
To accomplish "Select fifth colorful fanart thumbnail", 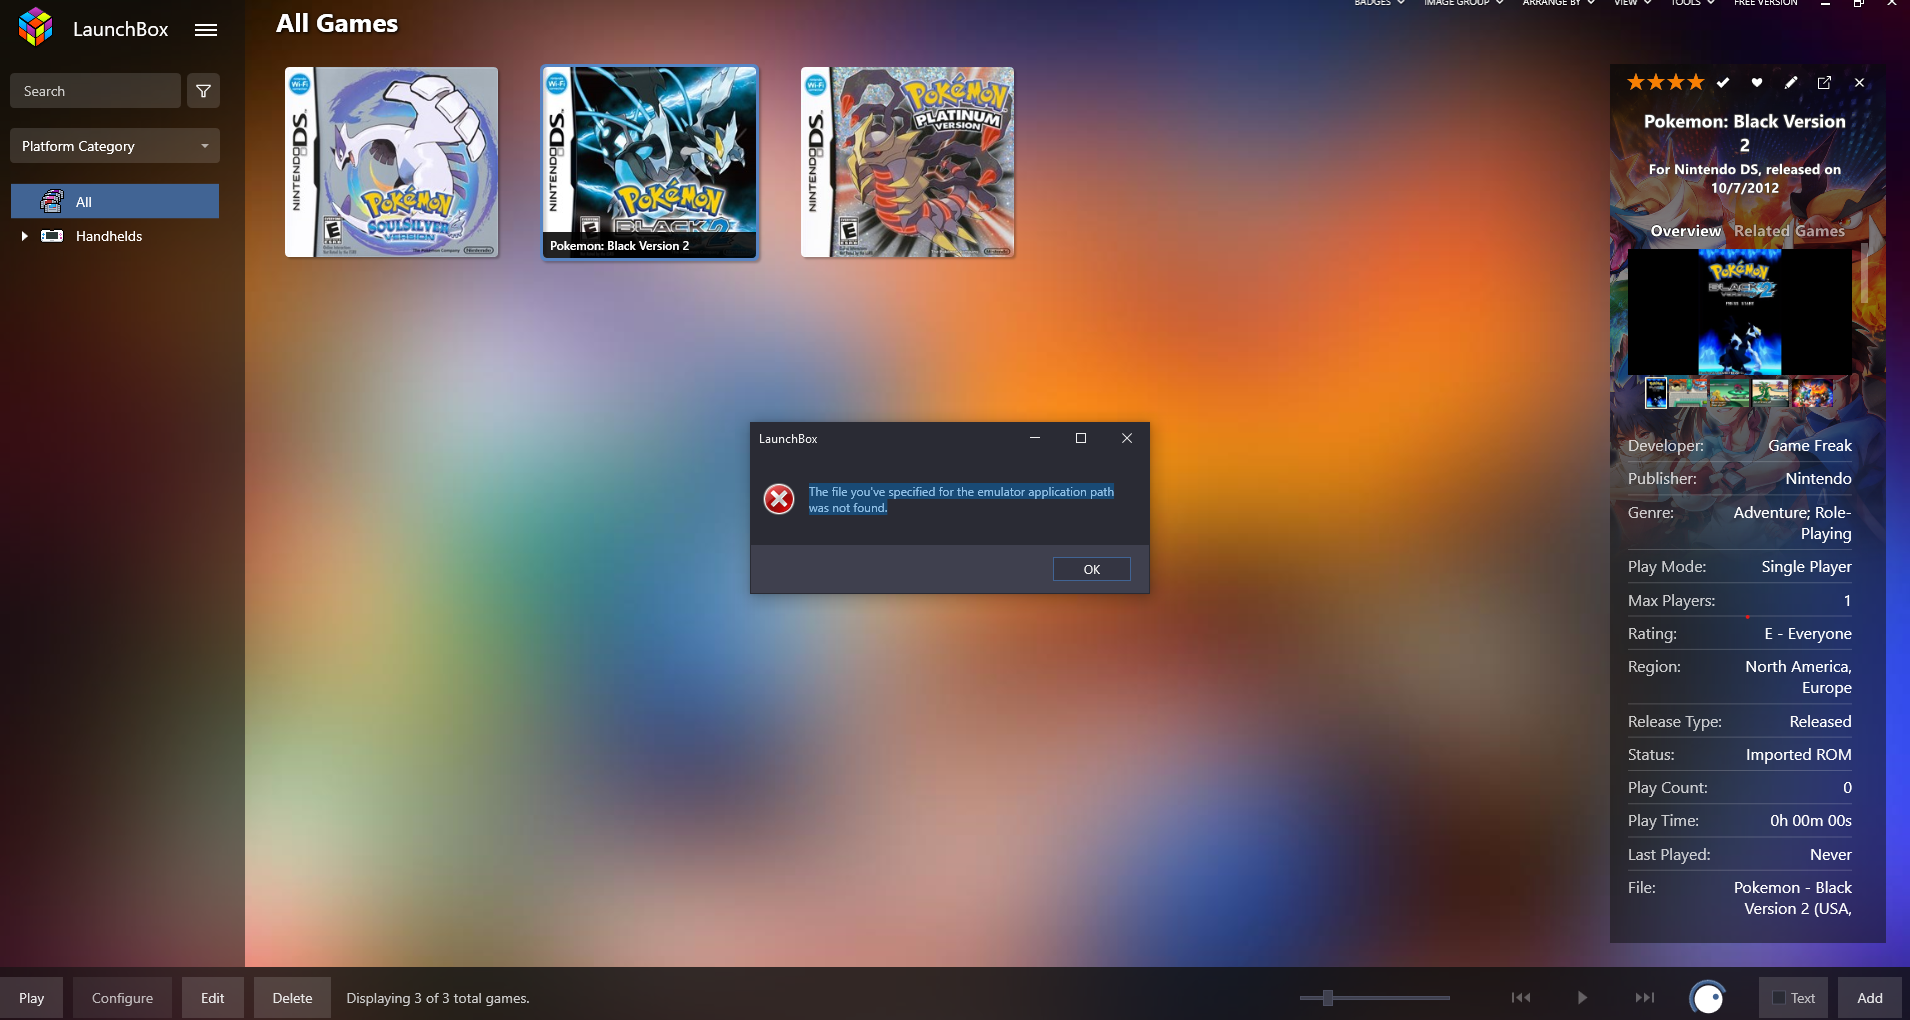I will click(x=1813, y=393).
